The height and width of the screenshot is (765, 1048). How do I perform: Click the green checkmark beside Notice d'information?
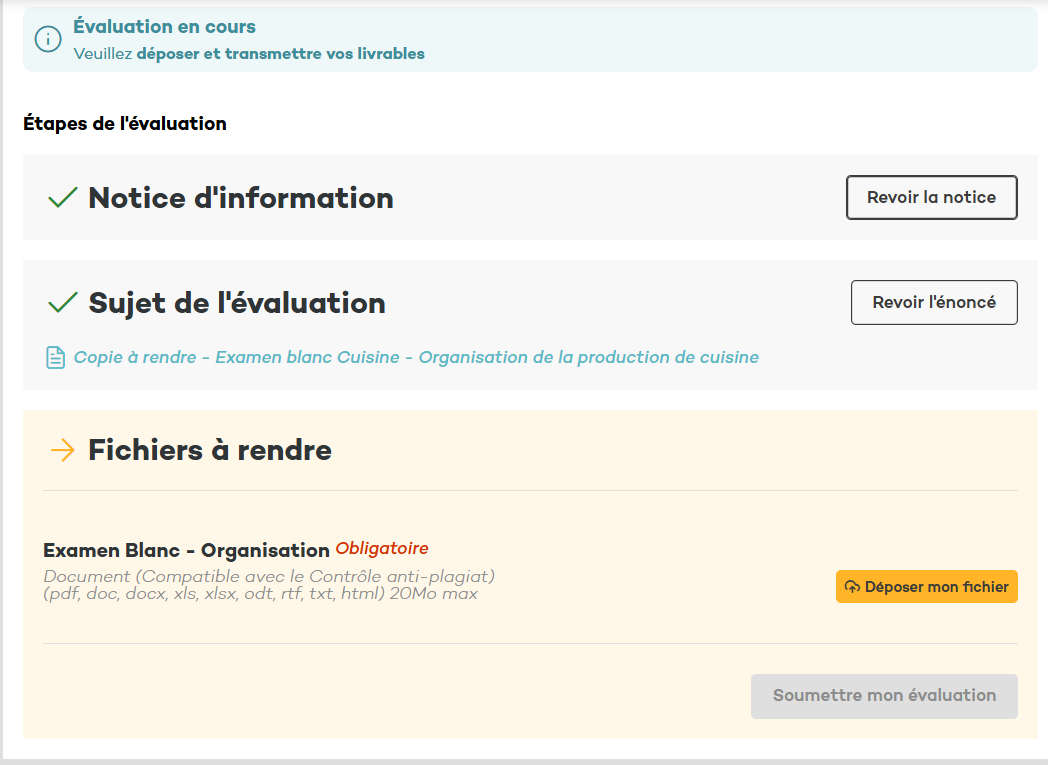63,198
